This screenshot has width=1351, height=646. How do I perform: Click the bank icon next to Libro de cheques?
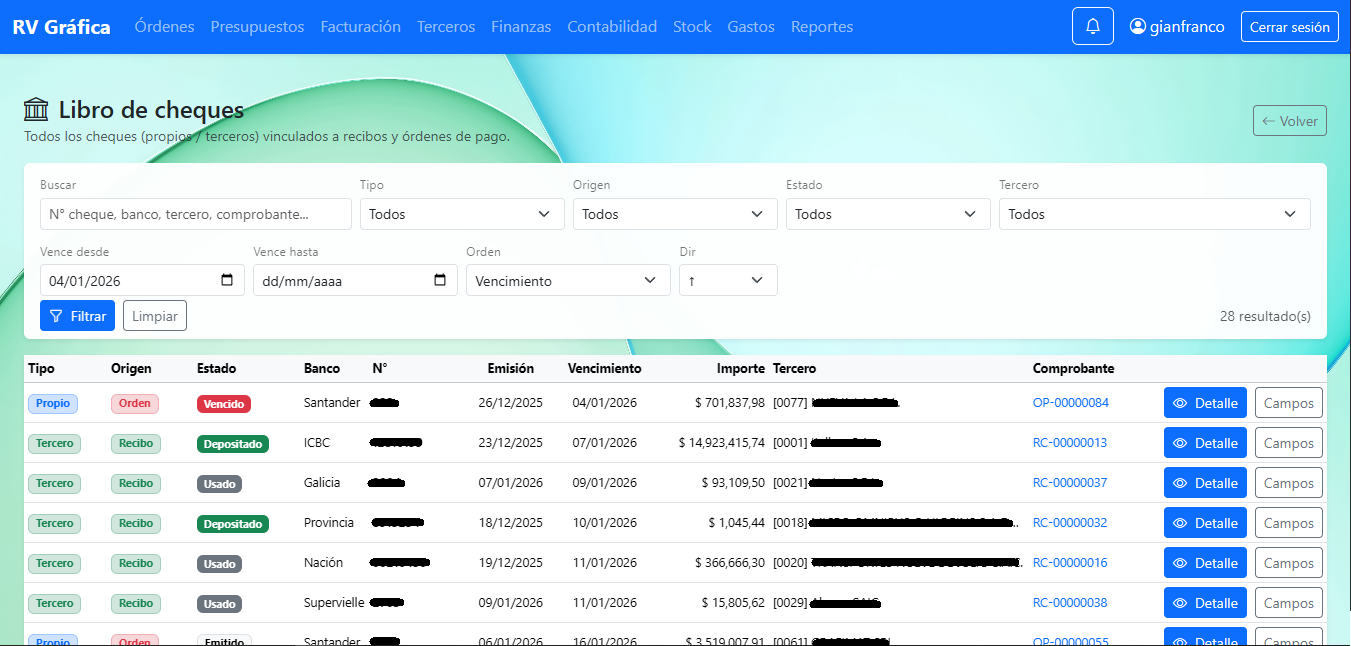pyautogui.click(x=36, y=108)
